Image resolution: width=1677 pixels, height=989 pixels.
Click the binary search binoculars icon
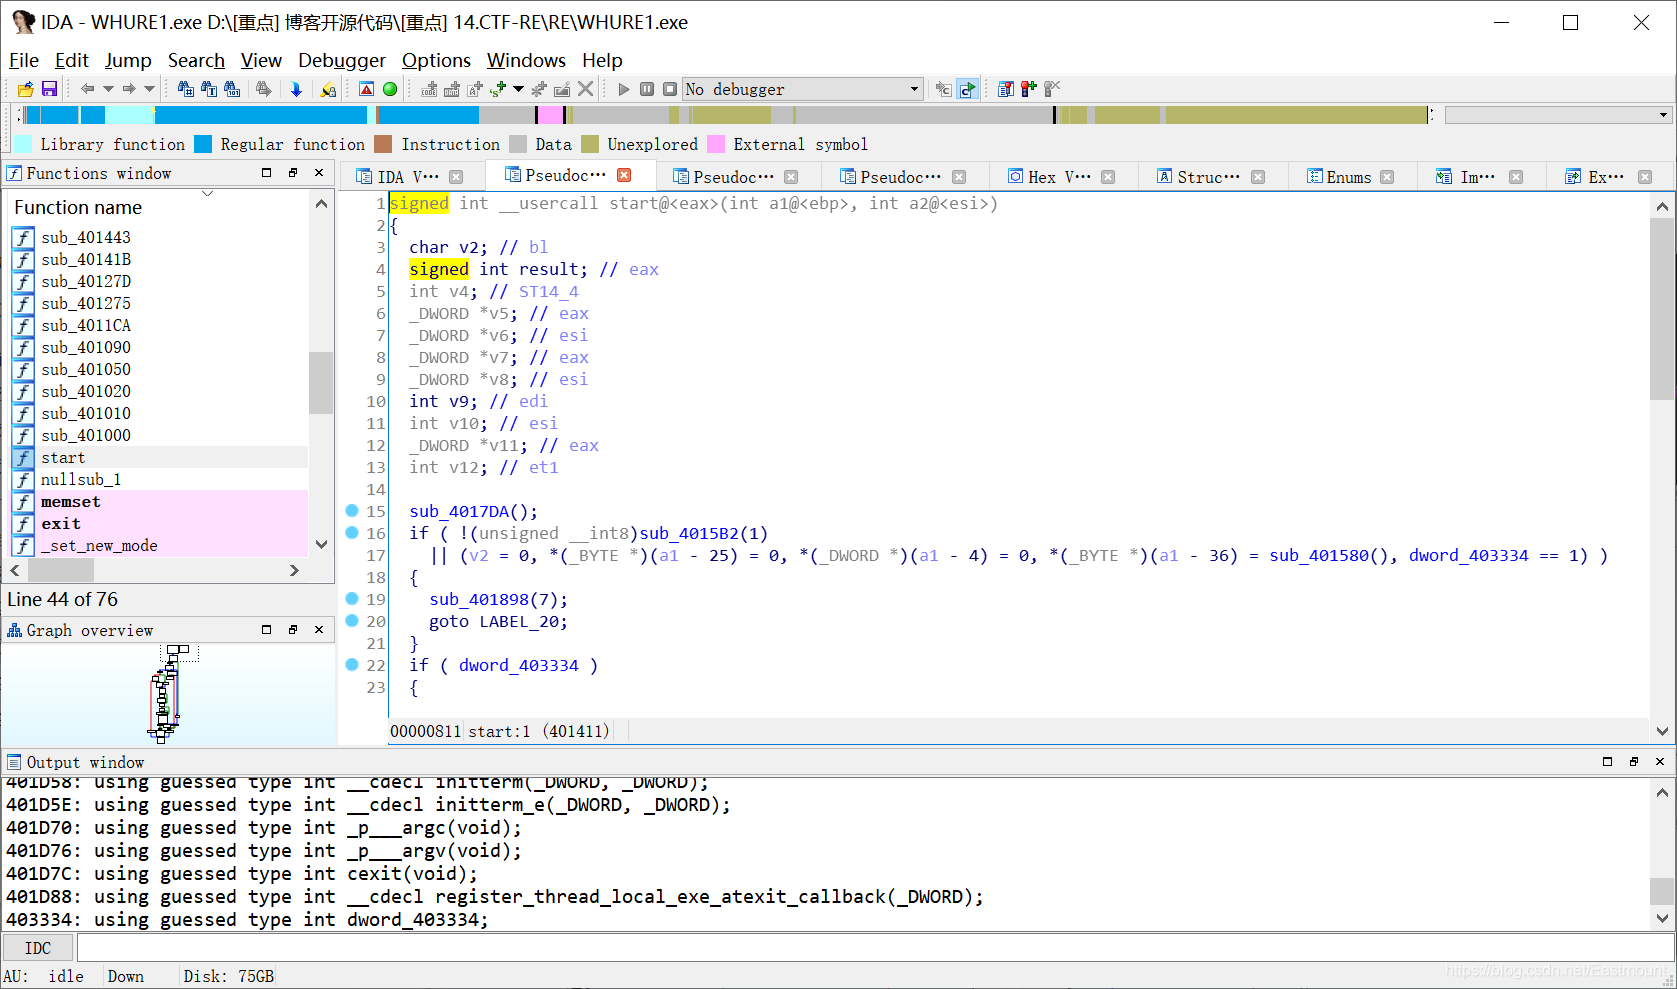pyautogui.click(x=232, y=89)
